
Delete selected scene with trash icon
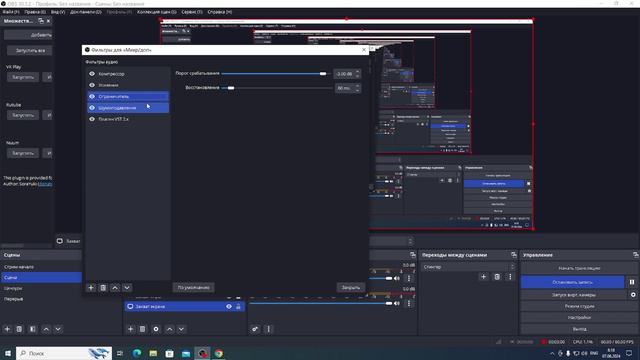(19, 329)
